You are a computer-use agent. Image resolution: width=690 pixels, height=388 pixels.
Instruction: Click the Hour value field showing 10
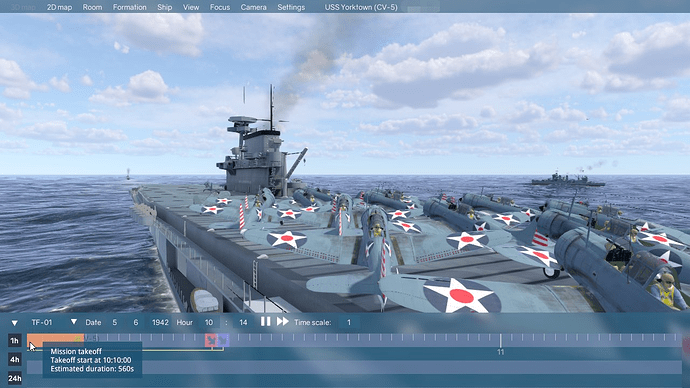click(x=209, y=322)
